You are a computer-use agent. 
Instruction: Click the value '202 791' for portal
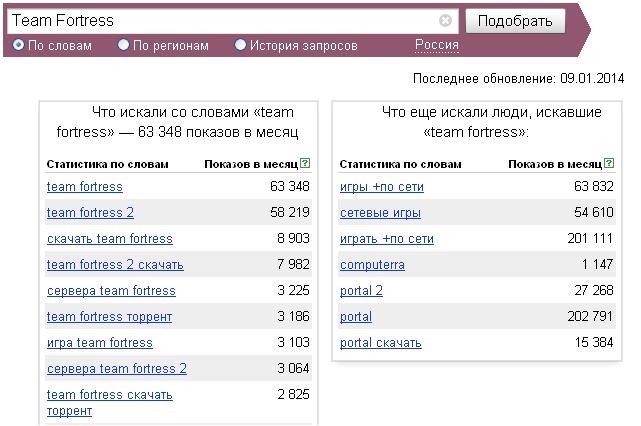point(590,316)
